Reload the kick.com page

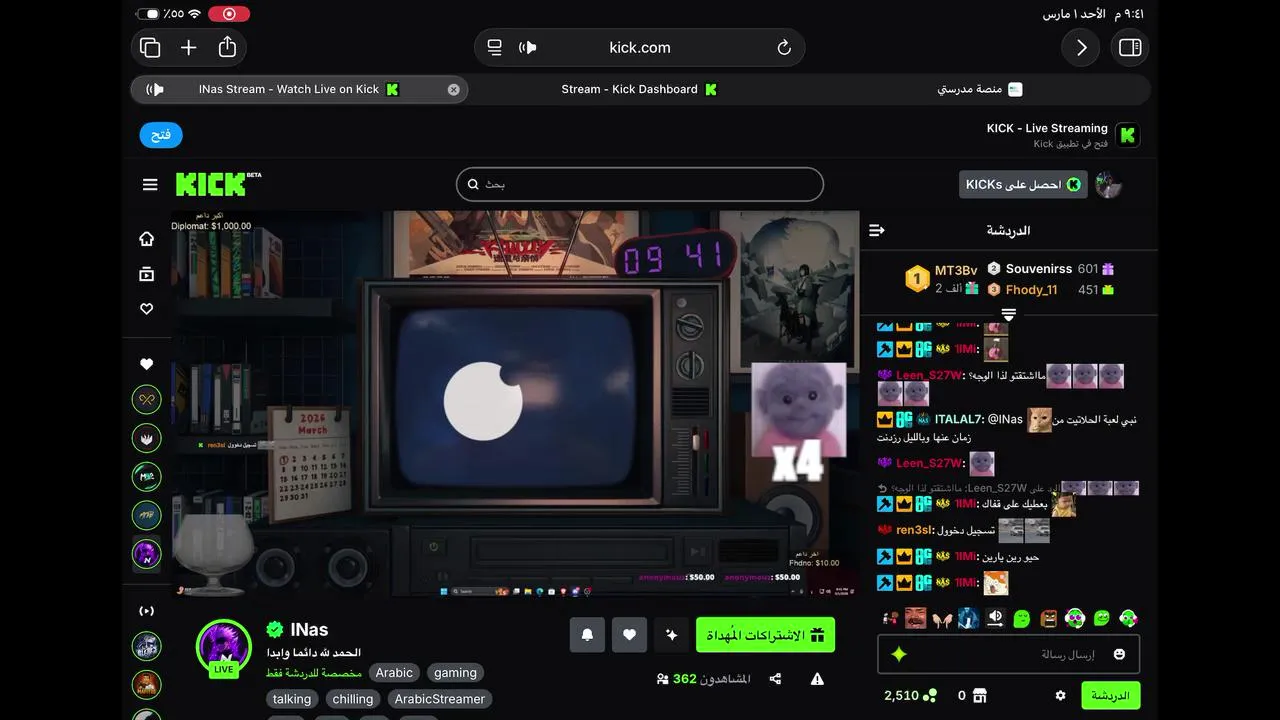point(784,47)
